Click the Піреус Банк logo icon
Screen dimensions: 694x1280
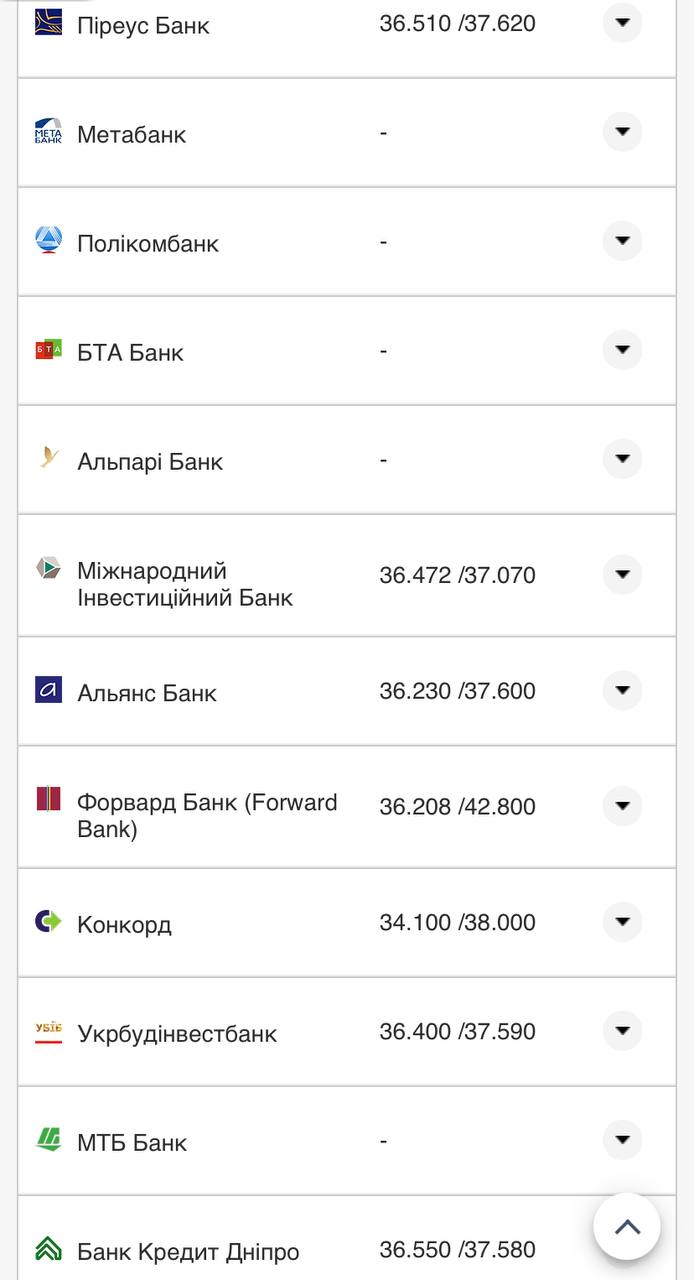[48, 22]
